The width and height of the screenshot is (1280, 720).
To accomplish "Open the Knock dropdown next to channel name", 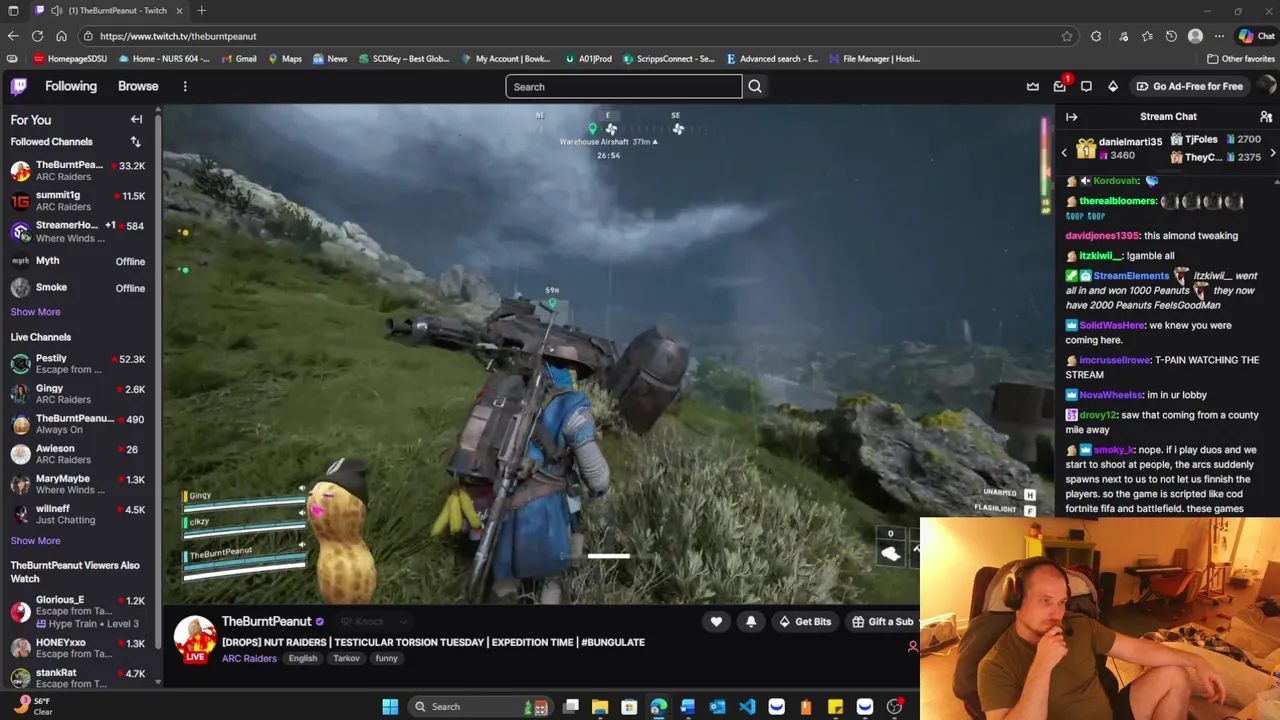I will click(373, 622).
